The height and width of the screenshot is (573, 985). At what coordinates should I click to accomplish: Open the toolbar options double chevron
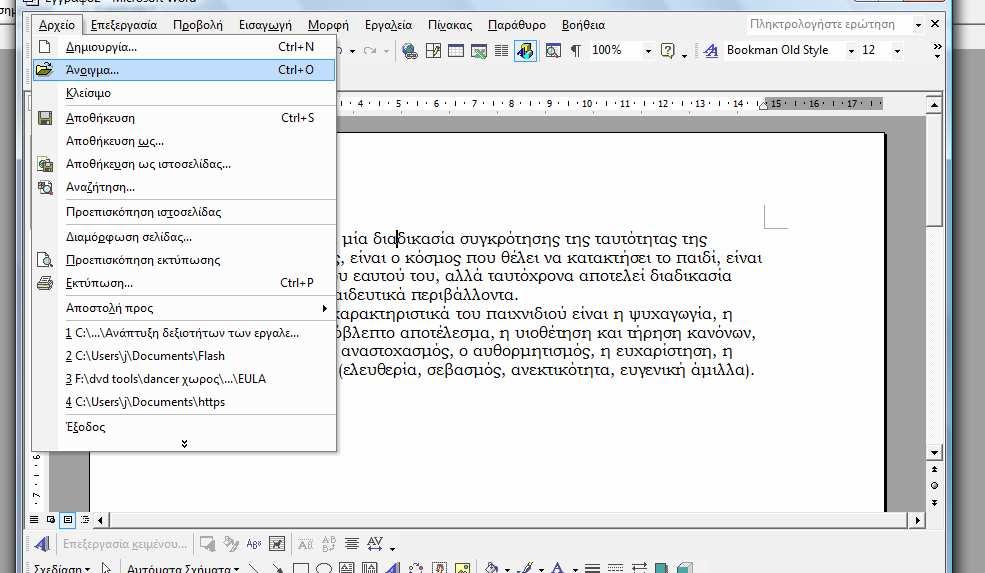tap(937, 50)
